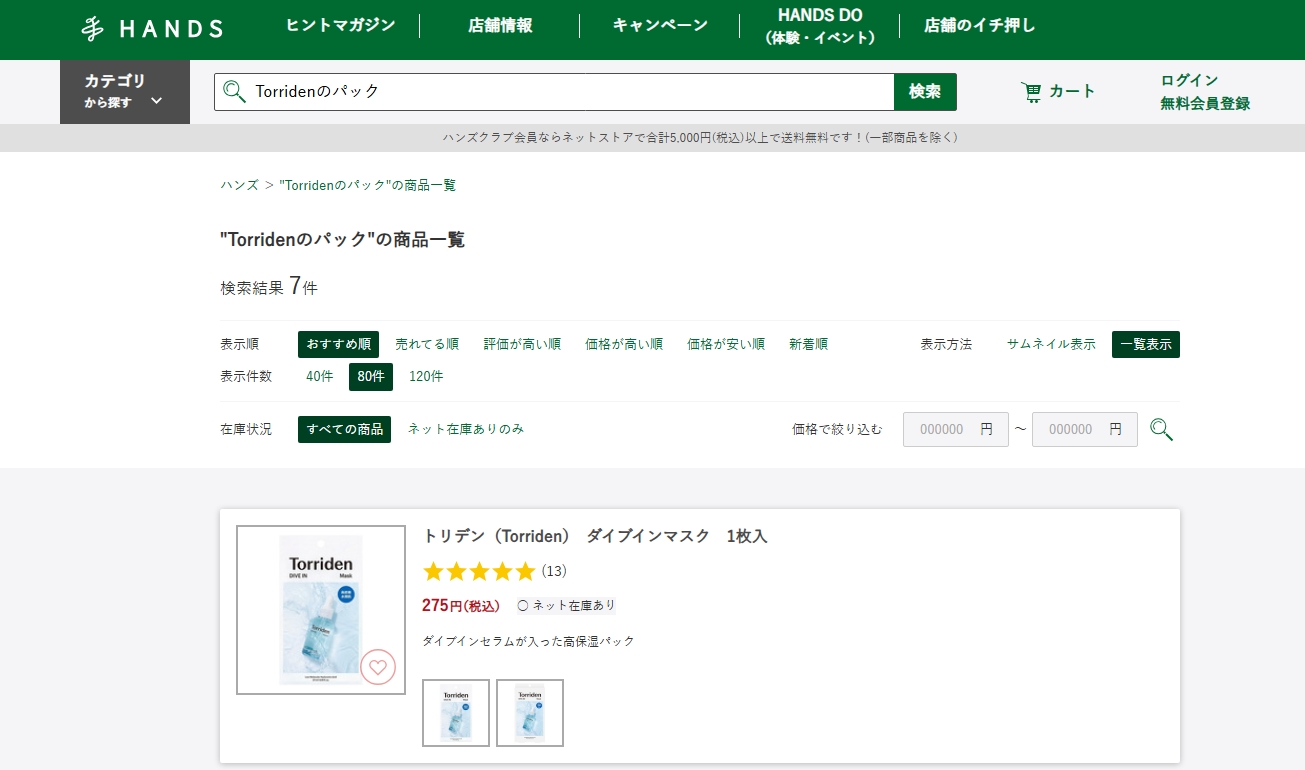The width and height of the screenshot is (1305, 770).
Task: Click the HANDS logo
Action: point(152,29)
